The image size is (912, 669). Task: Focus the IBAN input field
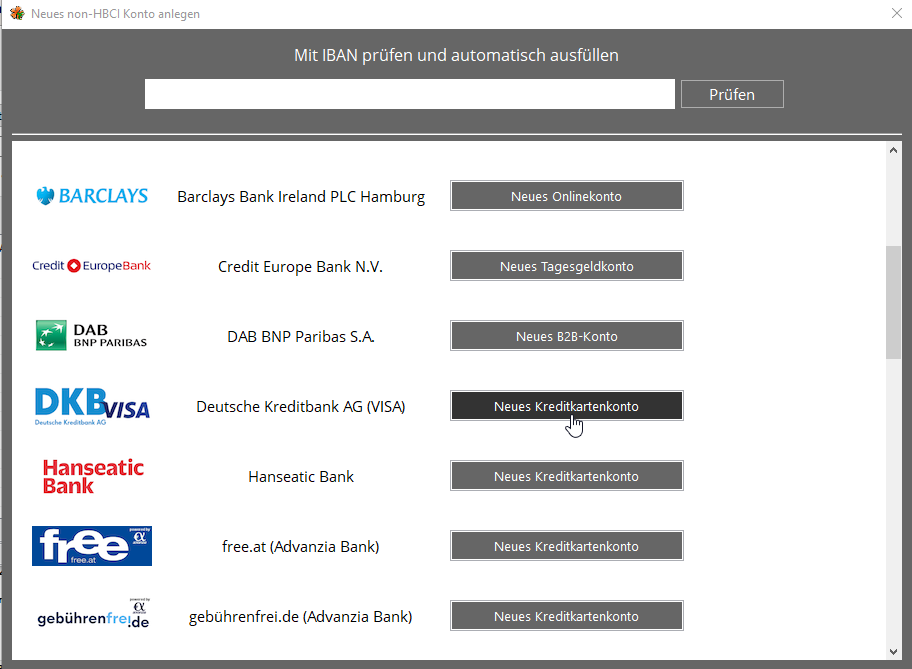click(x=409, y=94)
